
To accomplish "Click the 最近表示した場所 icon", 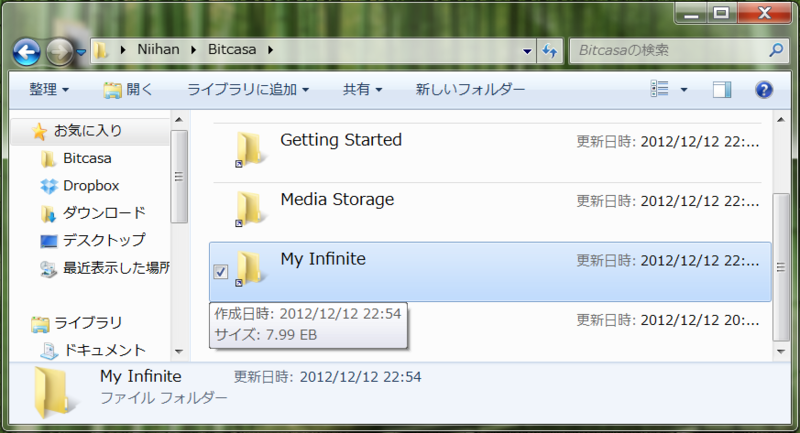I will [48, 269].
